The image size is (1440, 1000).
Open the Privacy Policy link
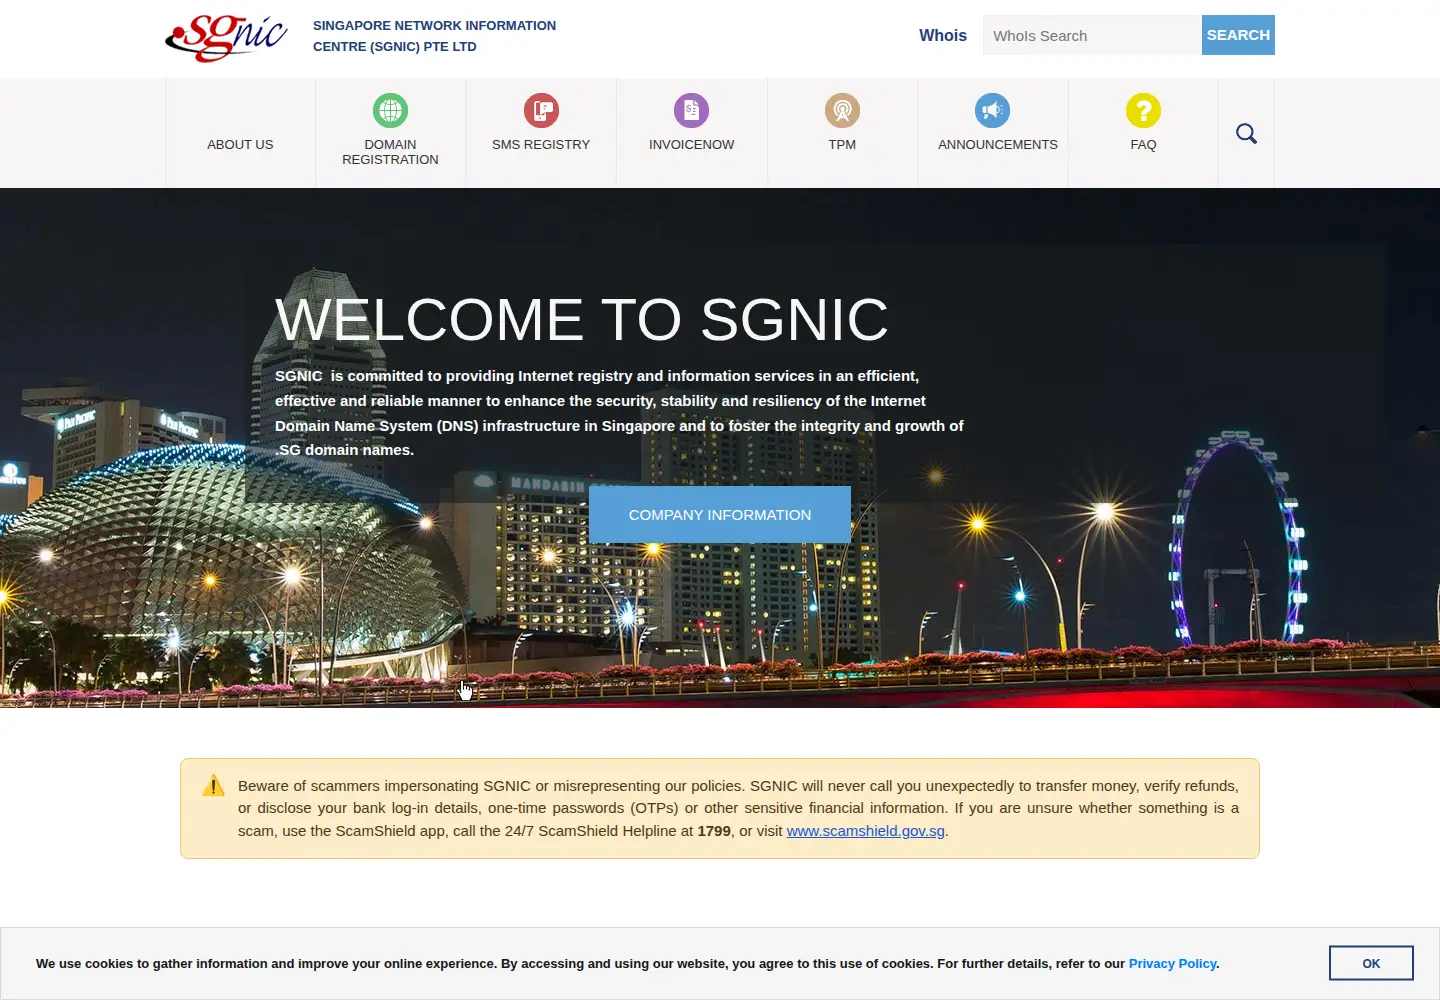[x=1172, y=964]
